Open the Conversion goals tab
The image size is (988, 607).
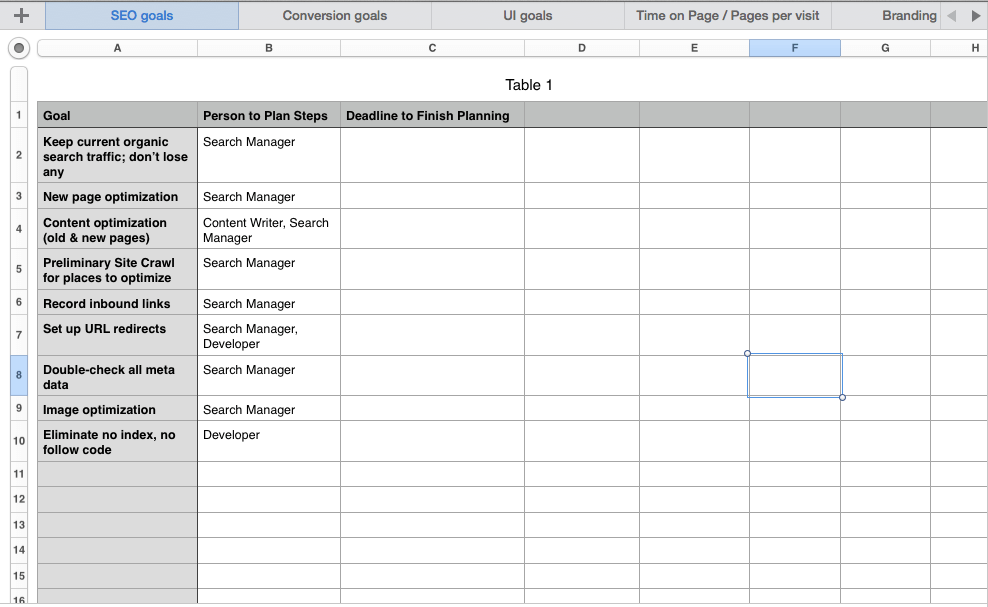pos(335,16)
